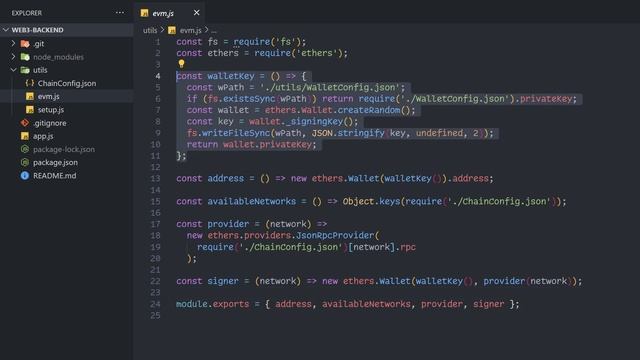Open package-lock.json file
The height and width of the screenshot is (360, 640).
coord(64,149)
